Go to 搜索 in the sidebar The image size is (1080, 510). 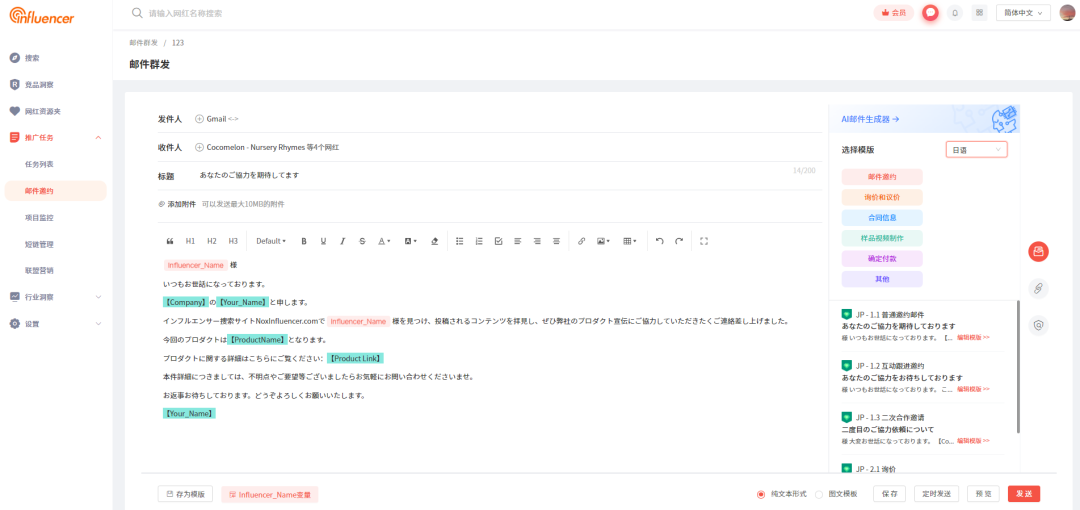32,58
